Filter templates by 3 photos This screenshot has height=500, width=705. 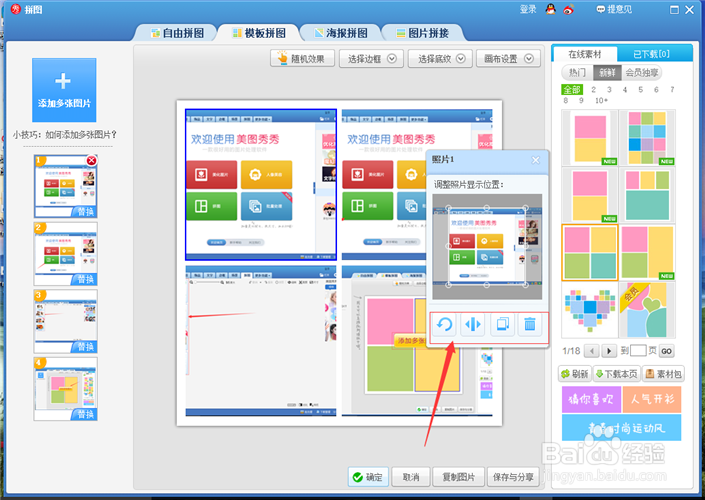click(x=609, y=89)
